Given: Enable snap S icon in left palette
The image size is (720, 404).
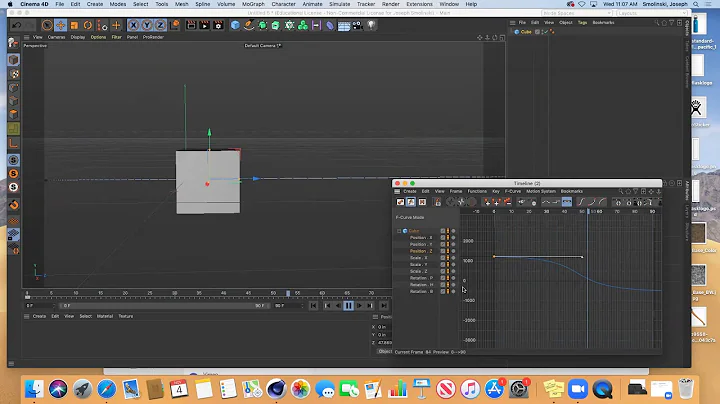Looking at the screenshot, I should (13, 160).
